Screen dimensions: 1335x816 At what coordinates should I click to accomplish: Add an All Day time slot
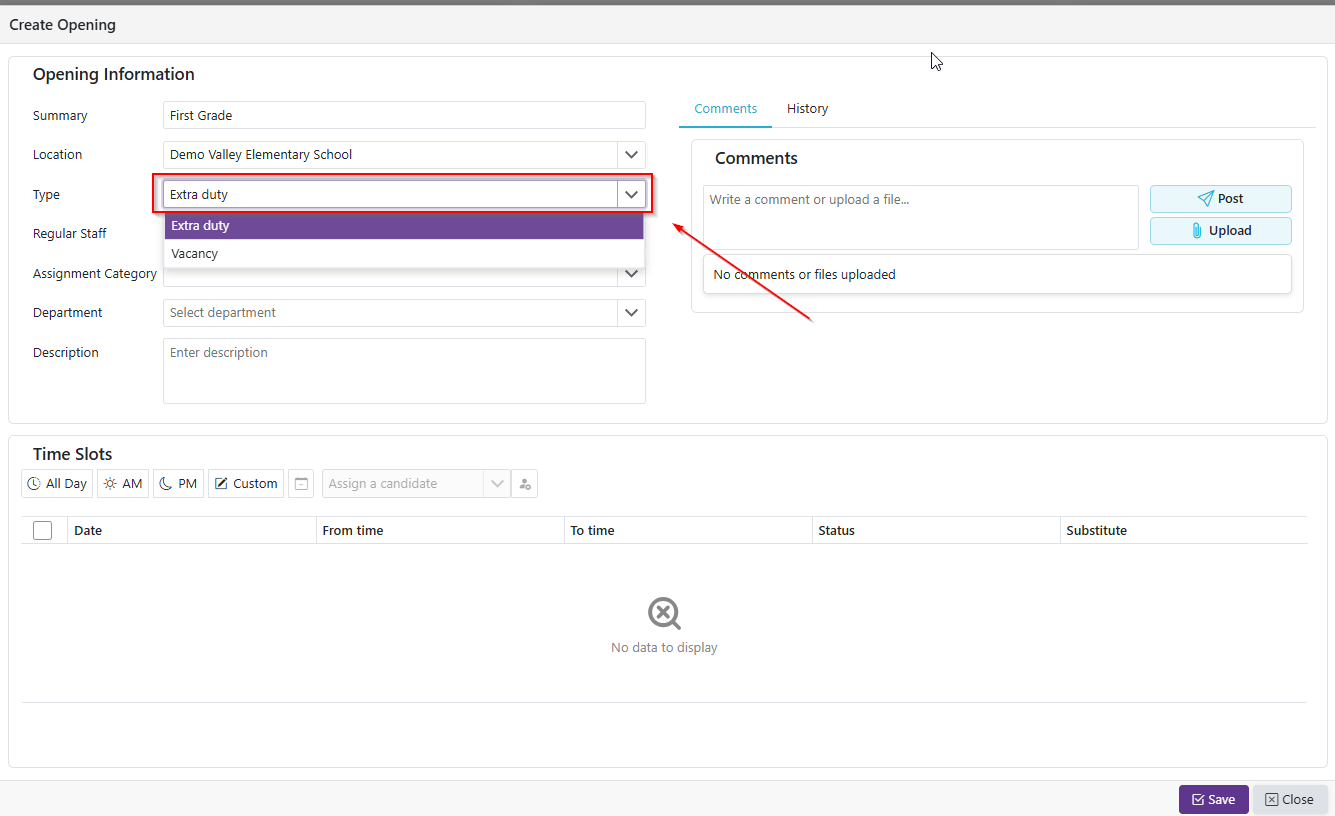coord(57,484)
